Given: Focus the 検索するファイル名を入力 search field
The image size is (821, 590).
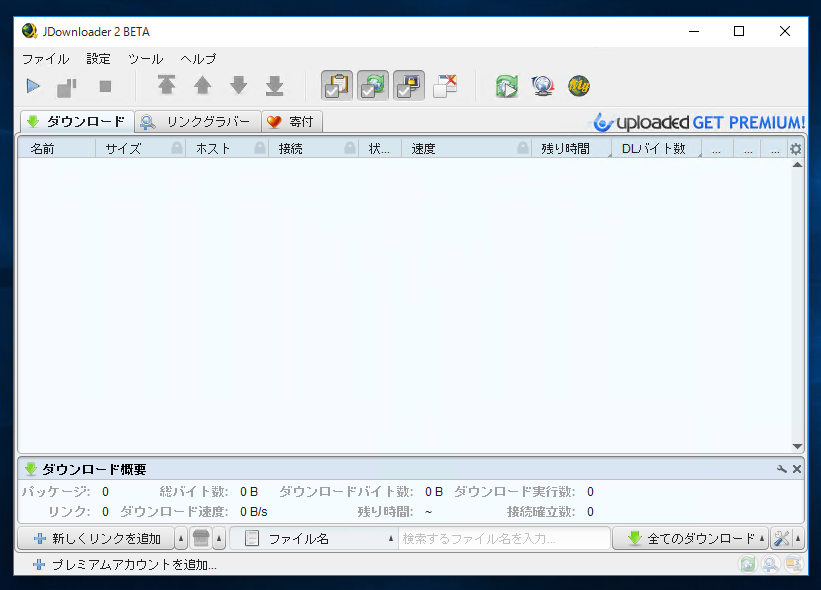Looking at the screenshot, I should (504, 538).
